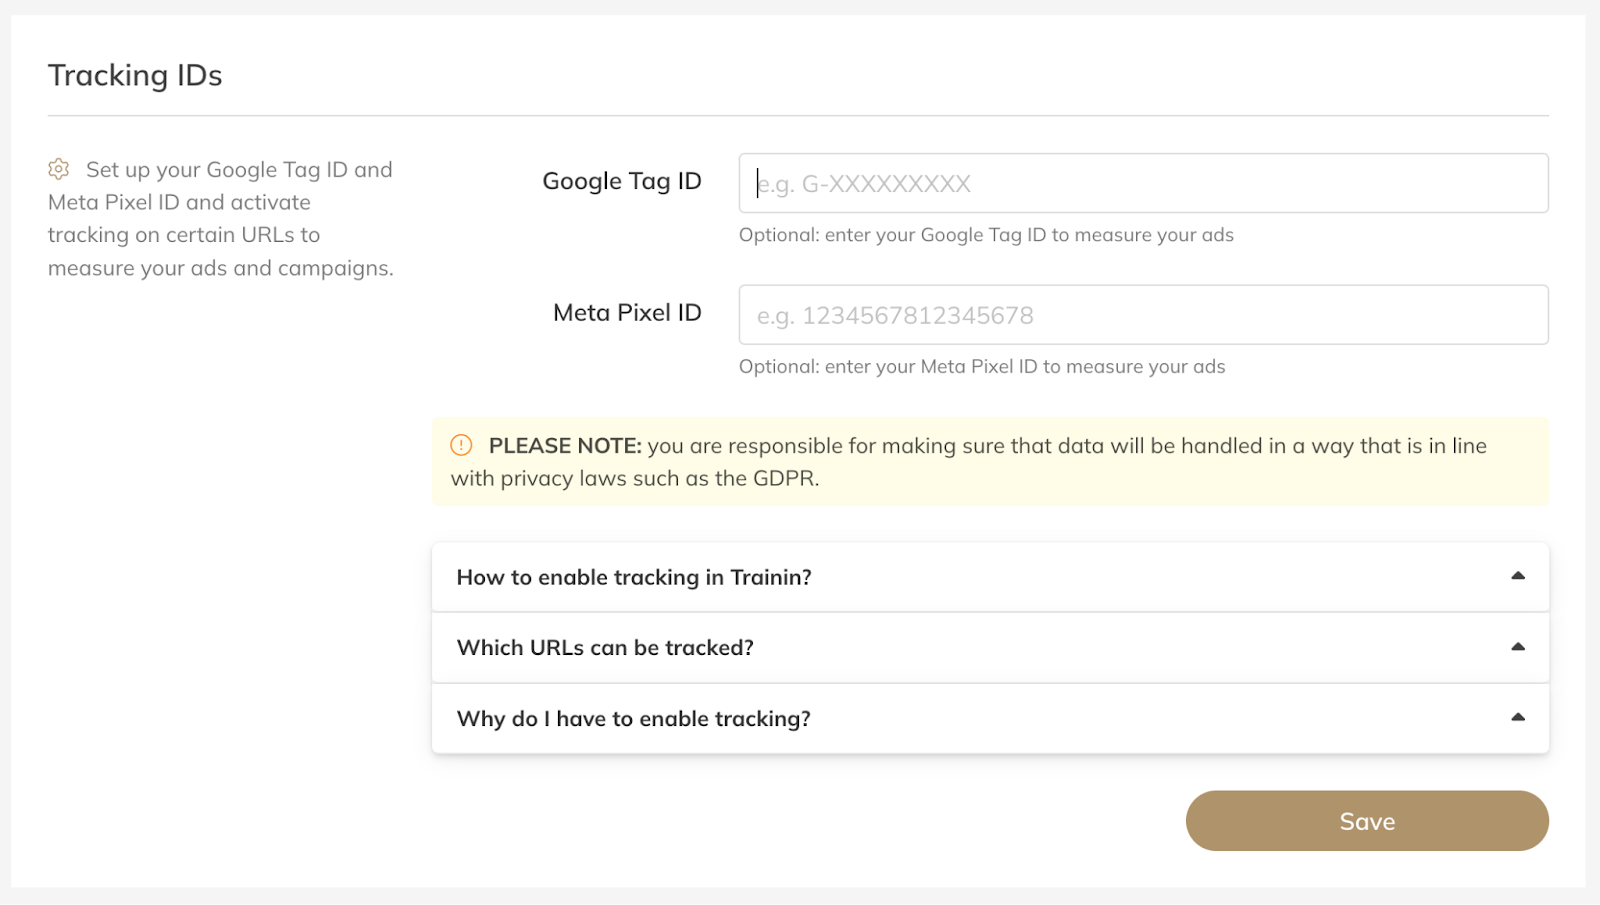This screenshot has width=1600, height=905.
Task: Click into the Meta Pixel ID field
Action: pos(1143,315)
